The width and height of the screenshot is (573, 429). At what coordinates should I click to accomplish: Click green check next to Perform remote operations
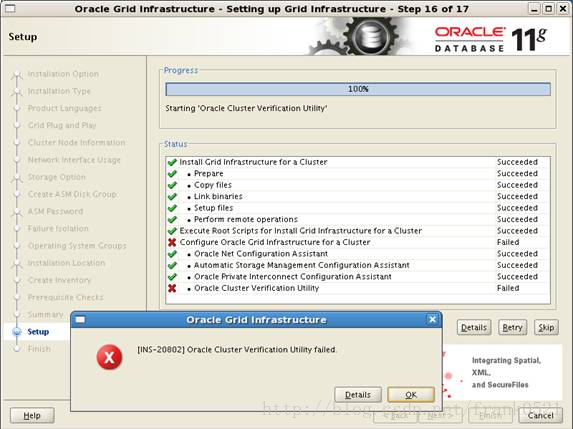pyautogui.click(x=172, y=219)
